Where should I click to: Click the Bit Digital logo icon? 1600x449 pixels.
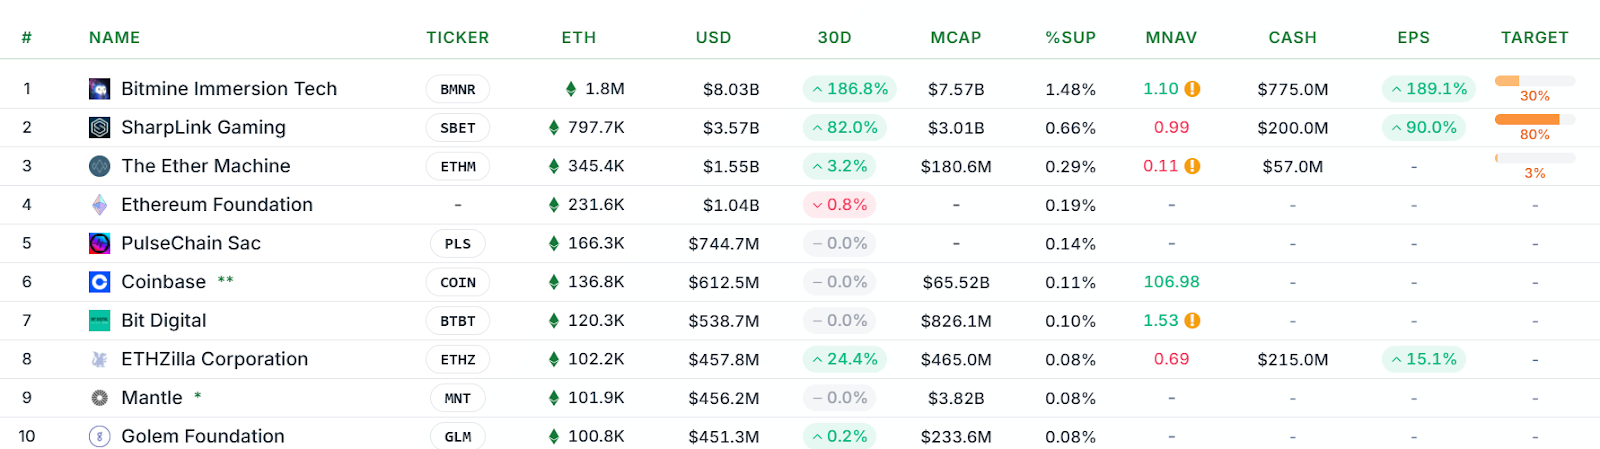click(99, 321)
